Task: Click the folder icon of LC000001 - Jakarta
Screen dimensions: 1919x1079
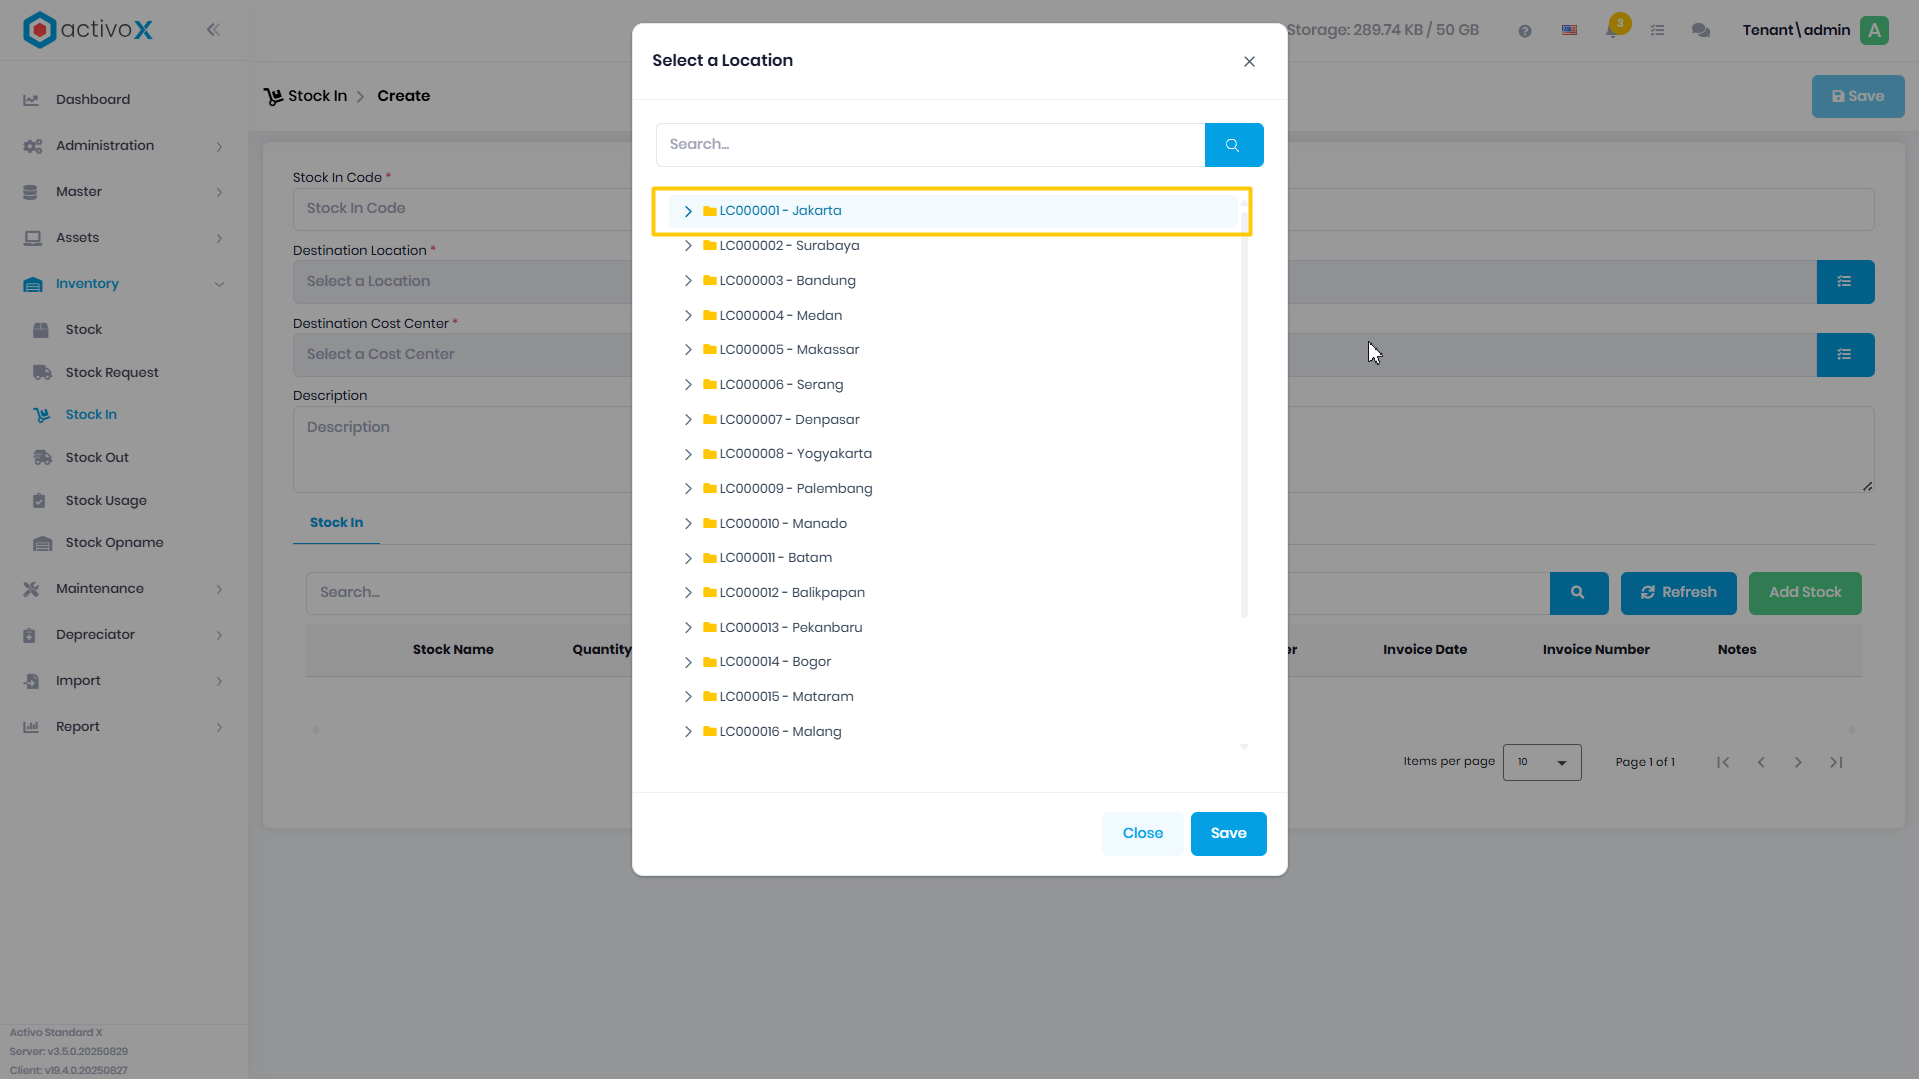Action: pyautogui.click(x=710, y=211)
